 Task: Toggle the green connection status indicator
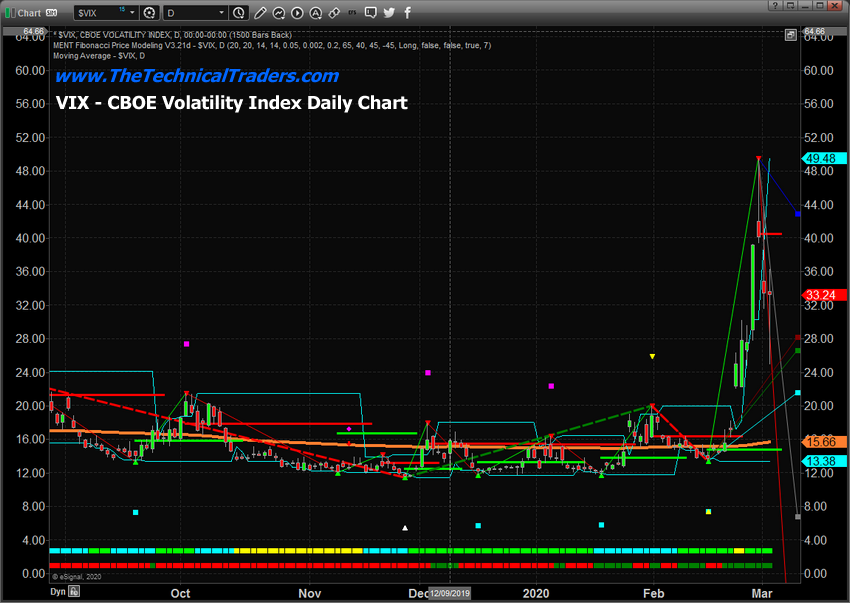point(8,11)
